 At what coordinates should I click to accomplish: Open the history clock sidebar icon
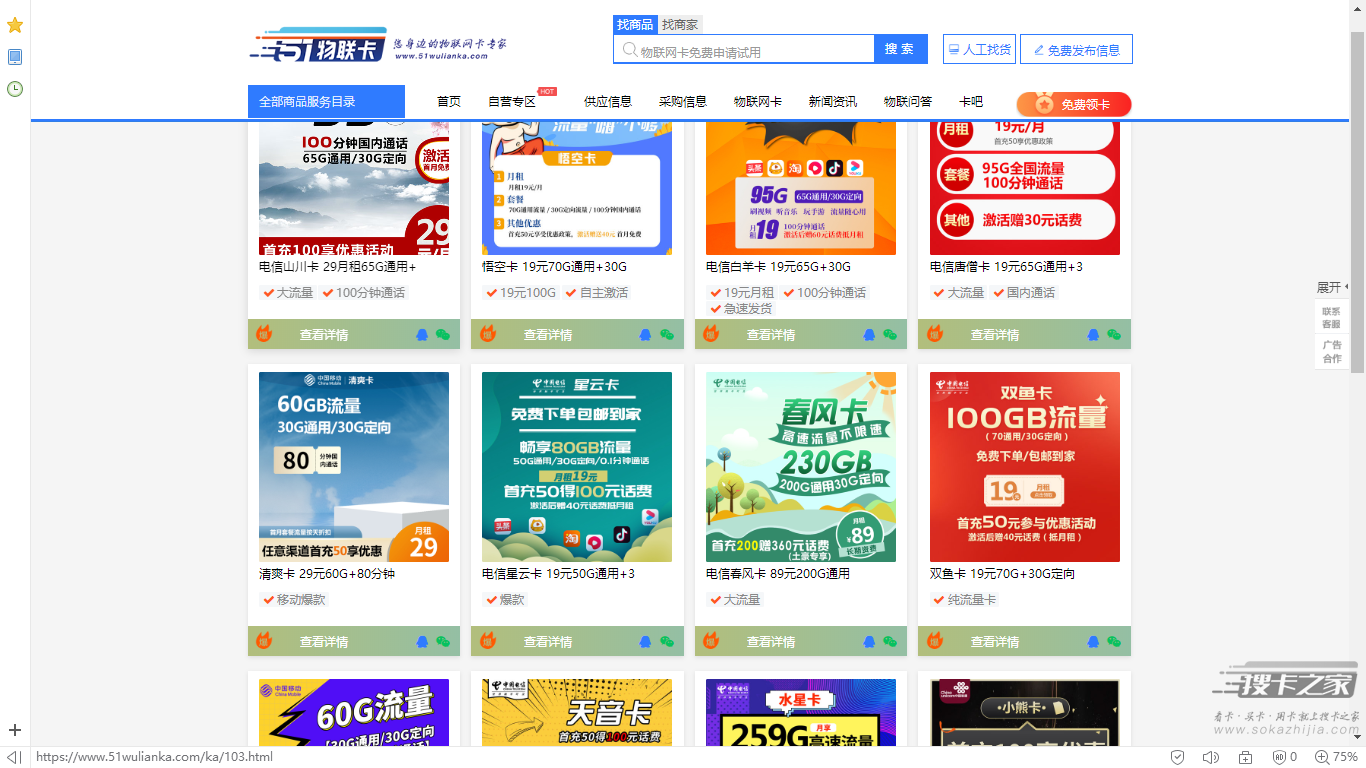(x=15, y=89)
